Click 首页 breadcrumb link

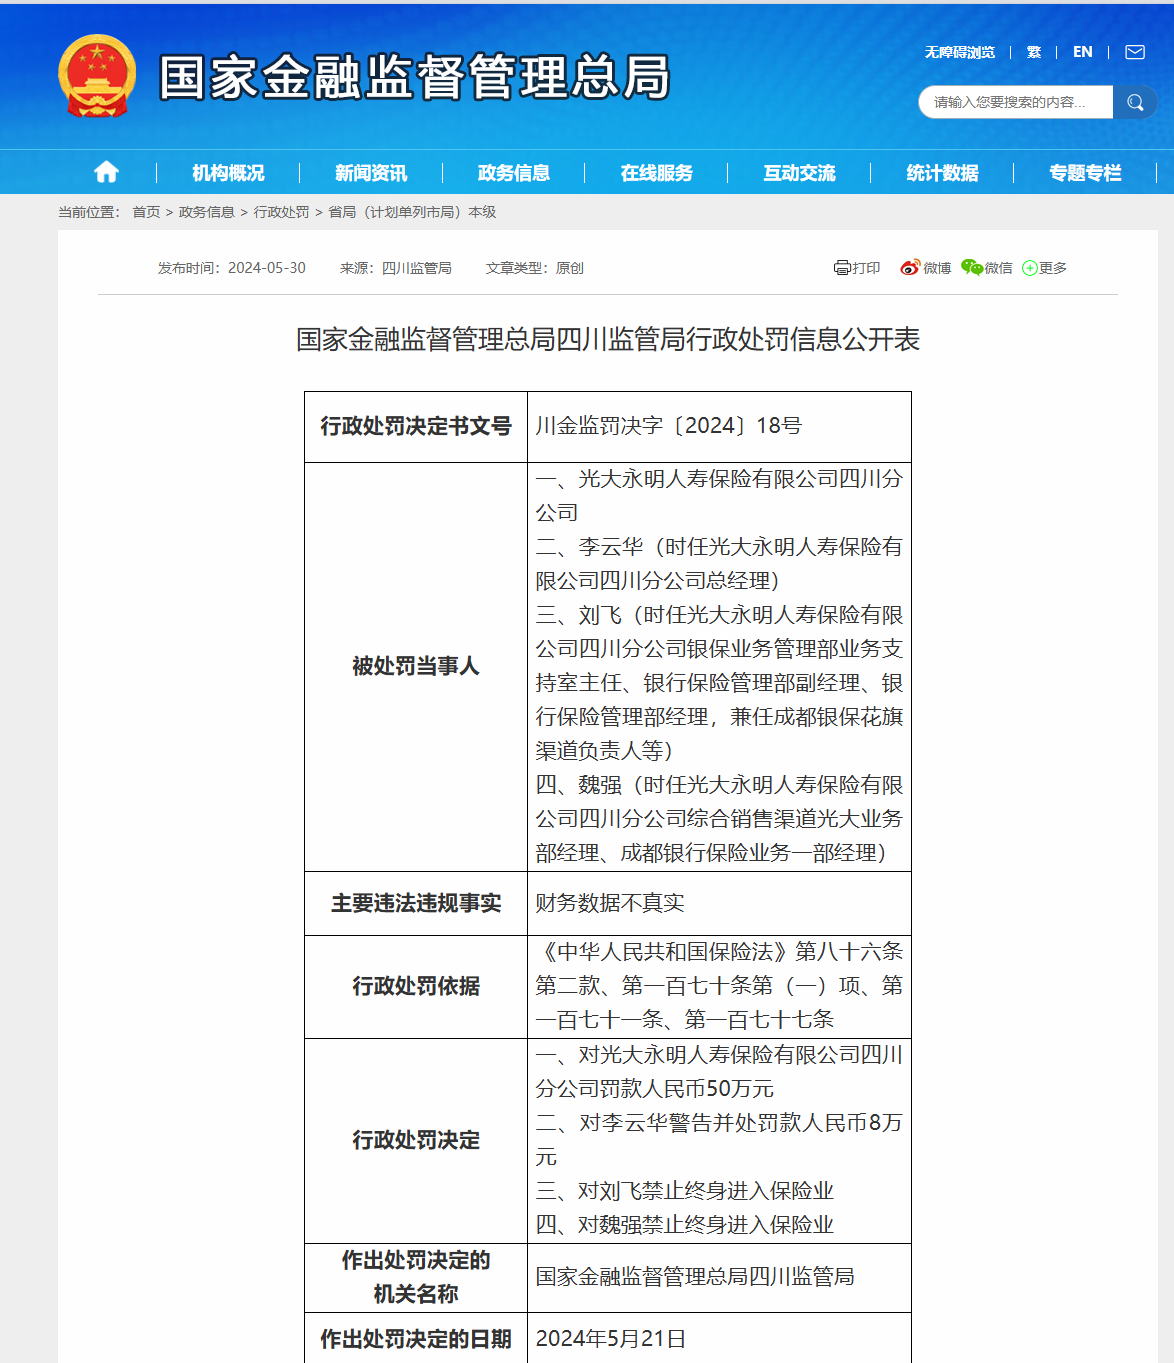[x=146, y=212]
